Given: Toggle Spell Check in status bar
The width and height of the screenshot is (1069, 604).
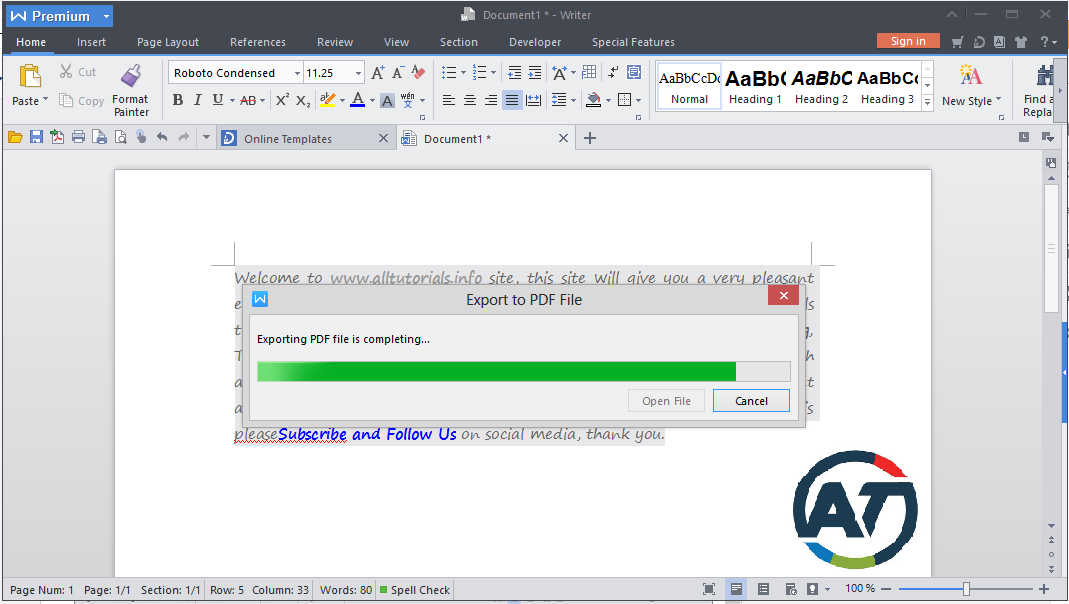Looking at the screenshot, I should coord(415,590).
